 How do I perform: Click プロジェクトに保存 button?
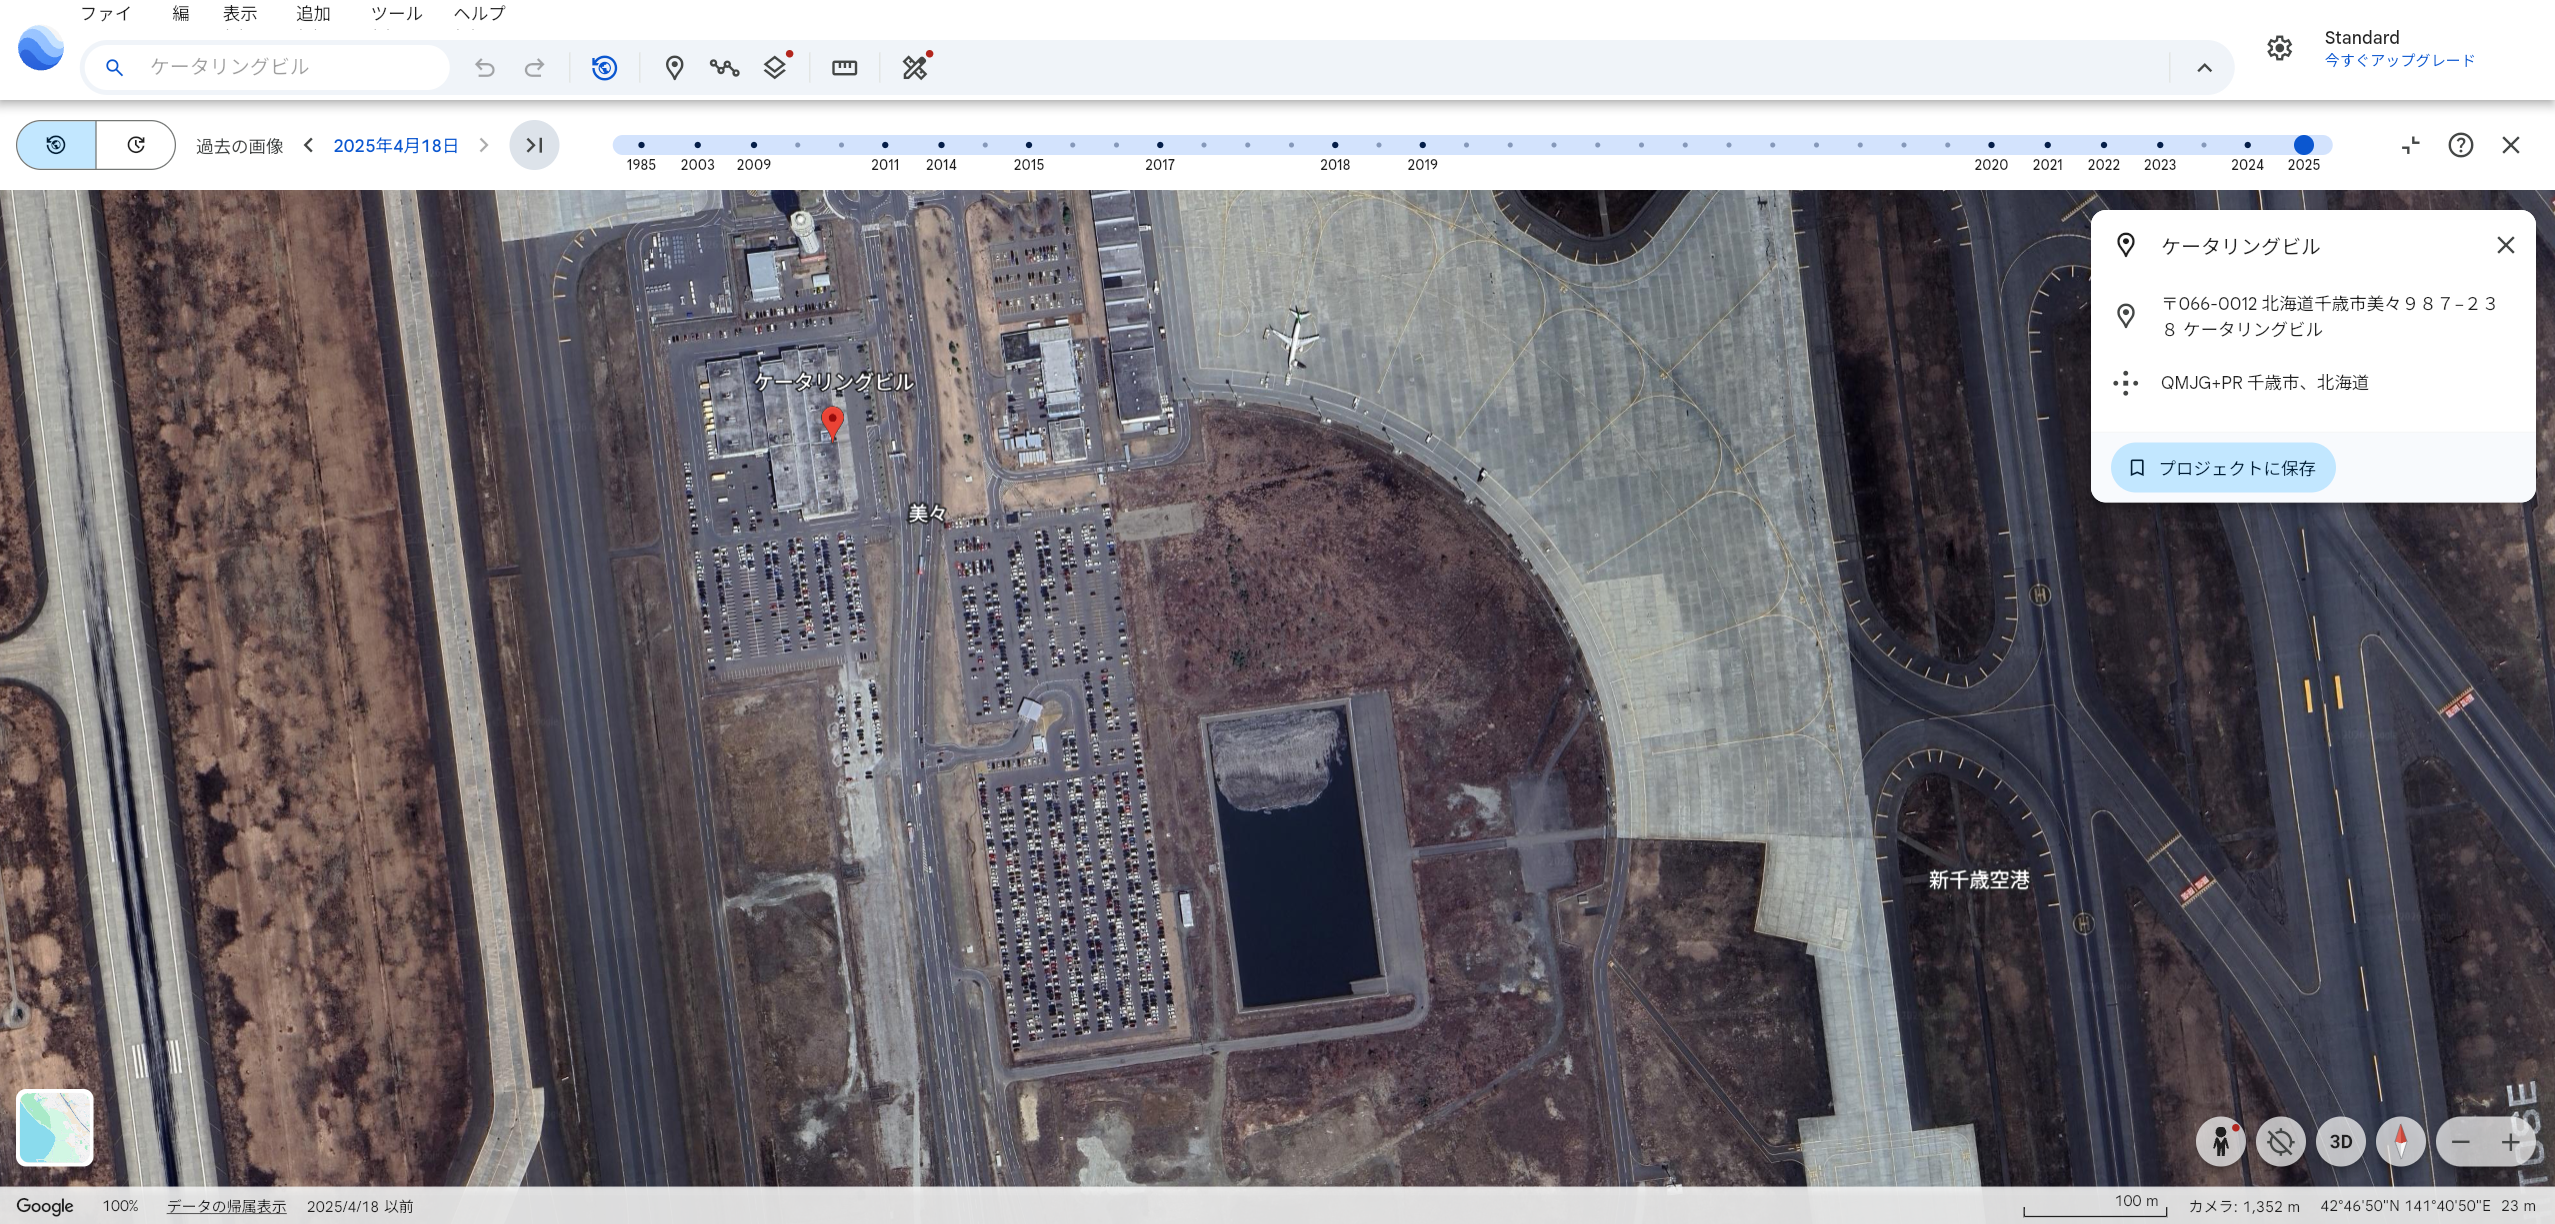point(2223,468)
